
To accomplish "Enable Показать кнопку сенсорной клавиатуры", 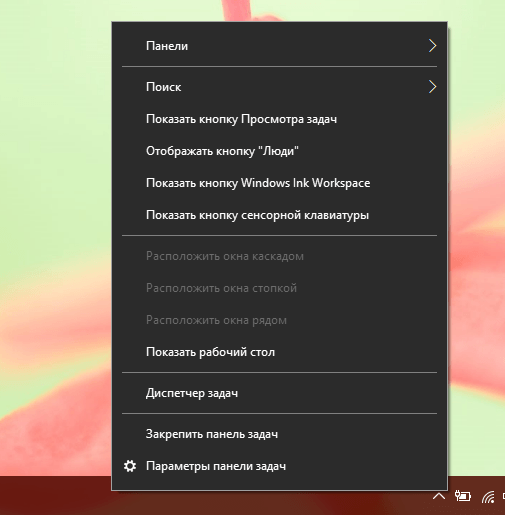I will pyautogui.click(x=279, y=215).
